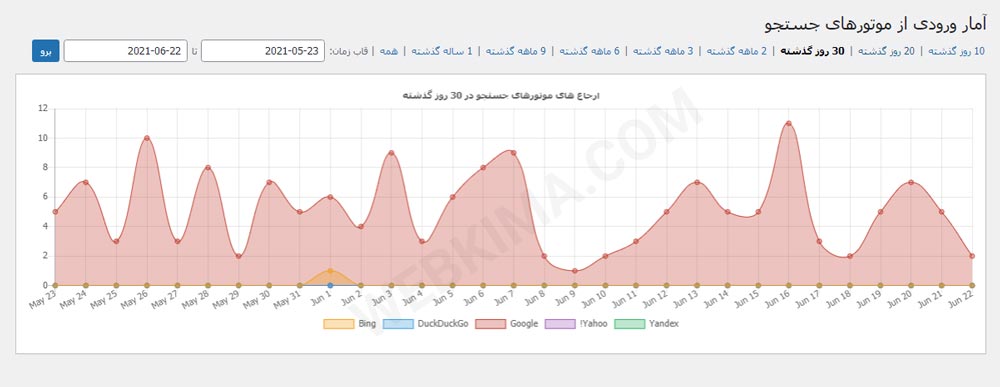Click the Jun 1 x-axis label
Viewport: 1000px width, 387px height.
coord(320,298)
